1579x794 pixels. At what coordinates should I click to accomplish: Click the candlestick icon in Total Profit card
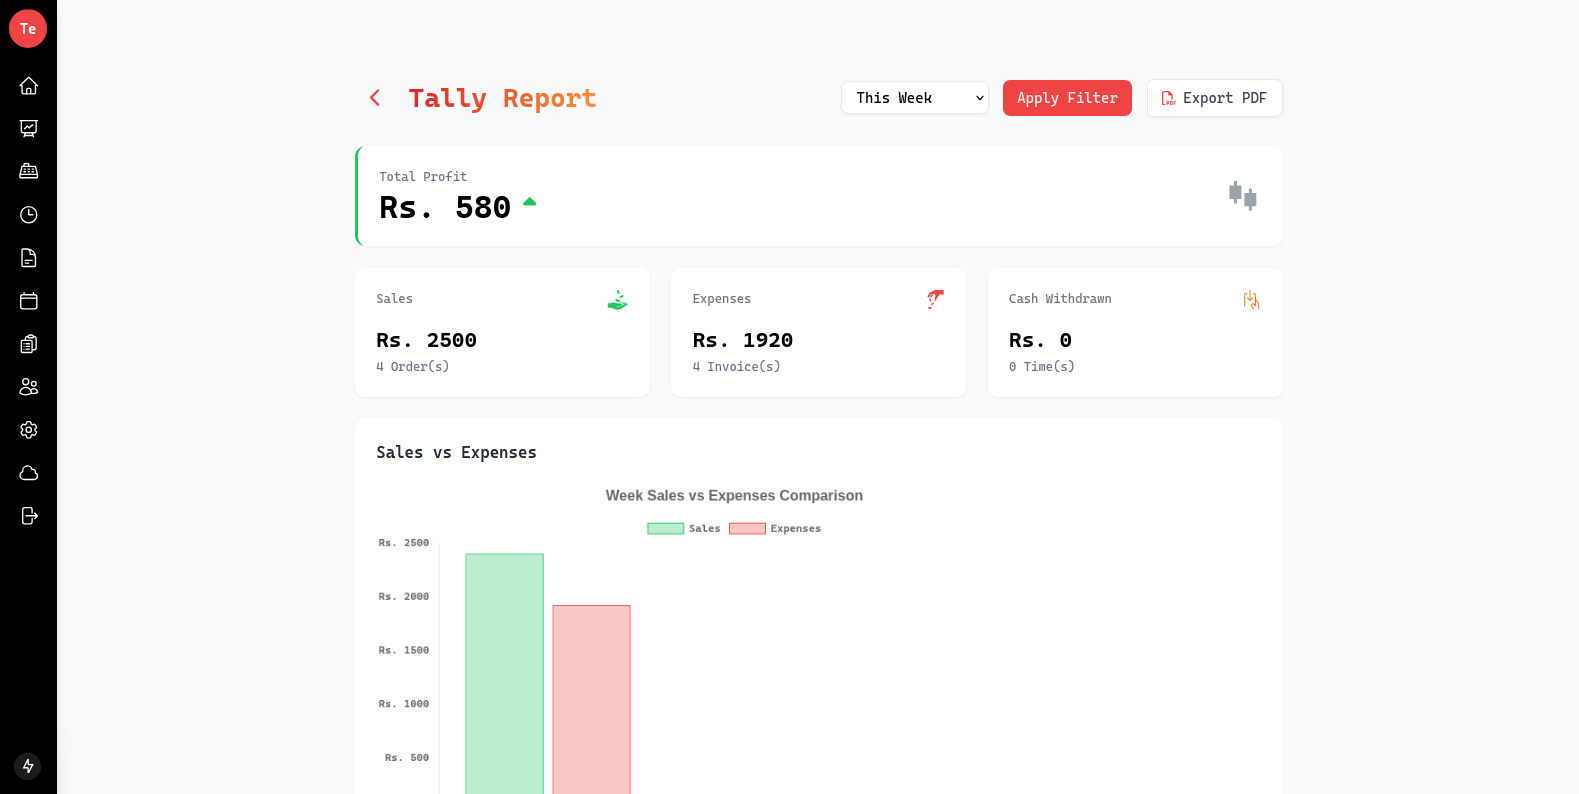point(1243,196)
